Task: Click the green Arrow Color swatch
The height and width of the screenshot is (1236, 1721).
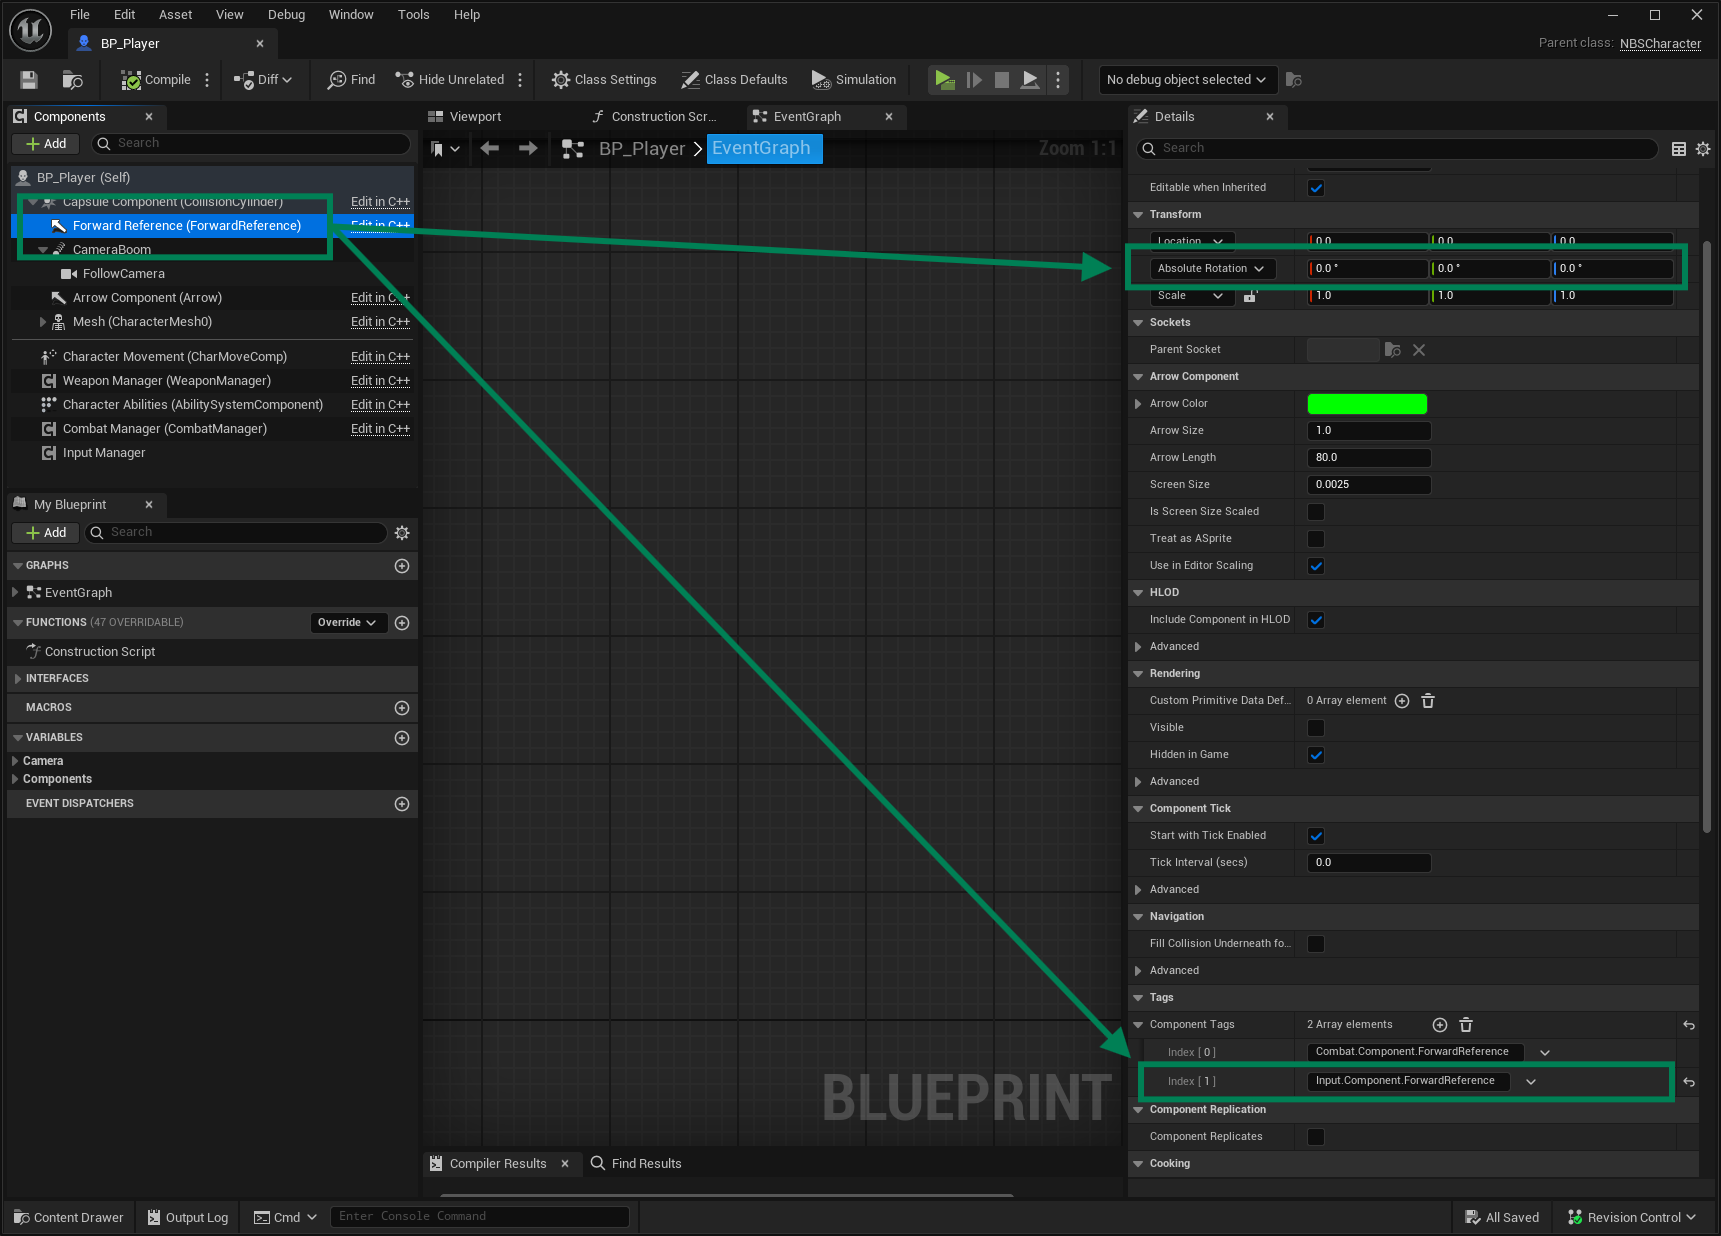Action: [1367, 404]
